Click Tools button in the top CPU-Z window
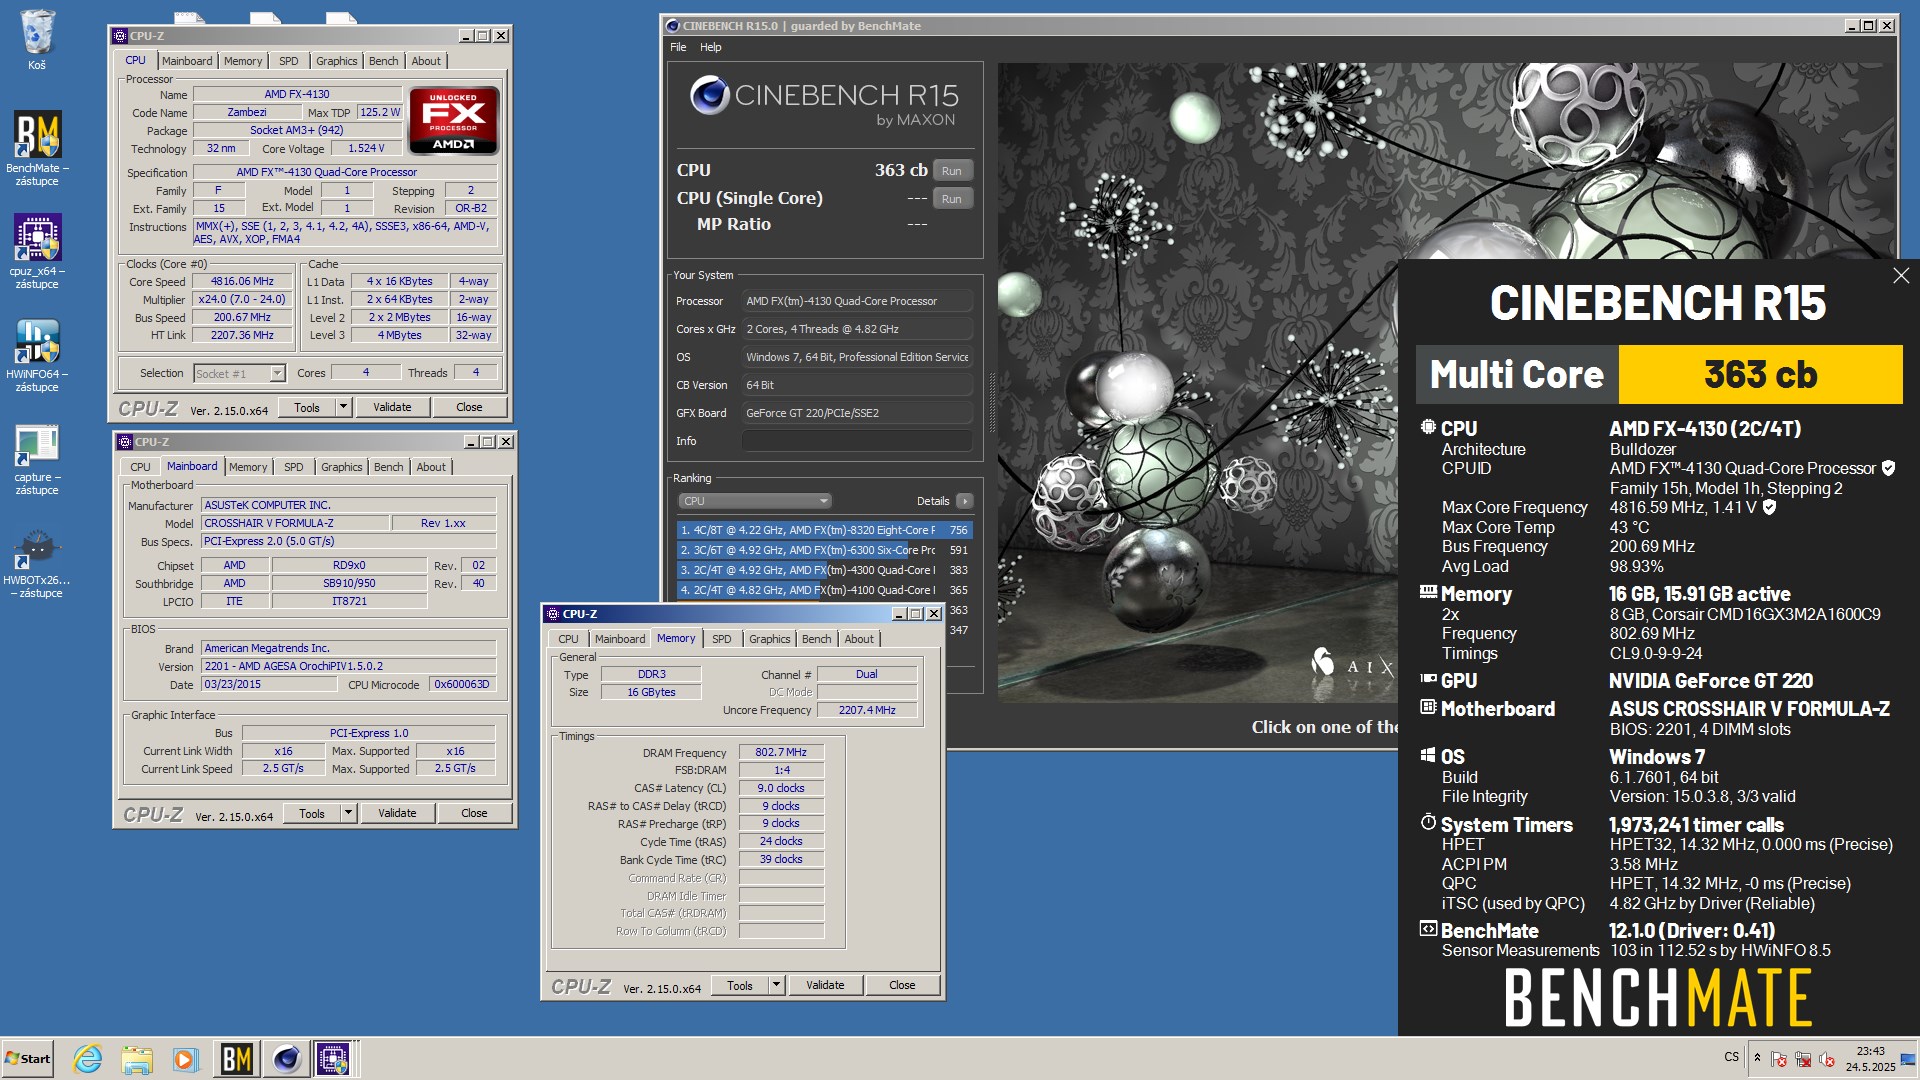The width and height of the screenshot is (1920, 1080). [307, 407]
